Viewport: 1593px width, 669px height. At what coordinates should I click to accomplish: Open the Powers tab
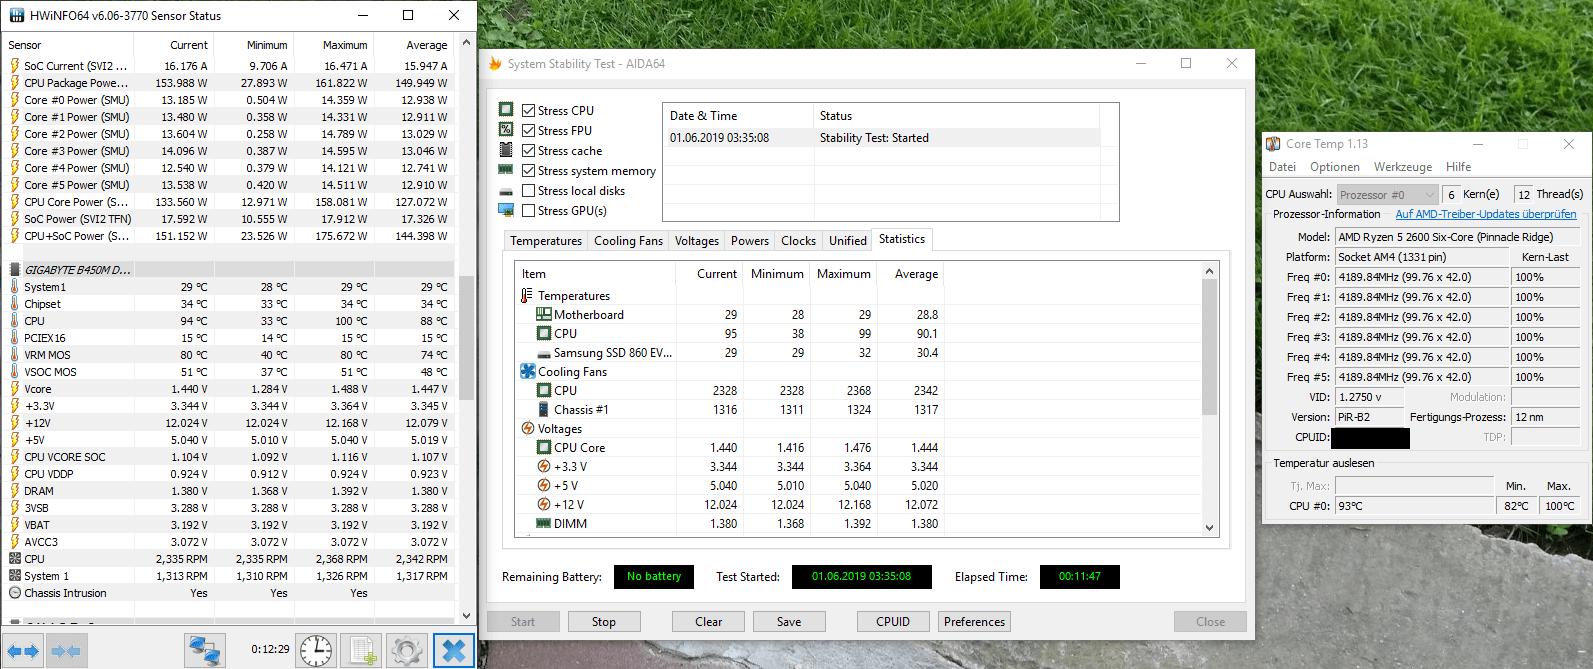[750, 241]
